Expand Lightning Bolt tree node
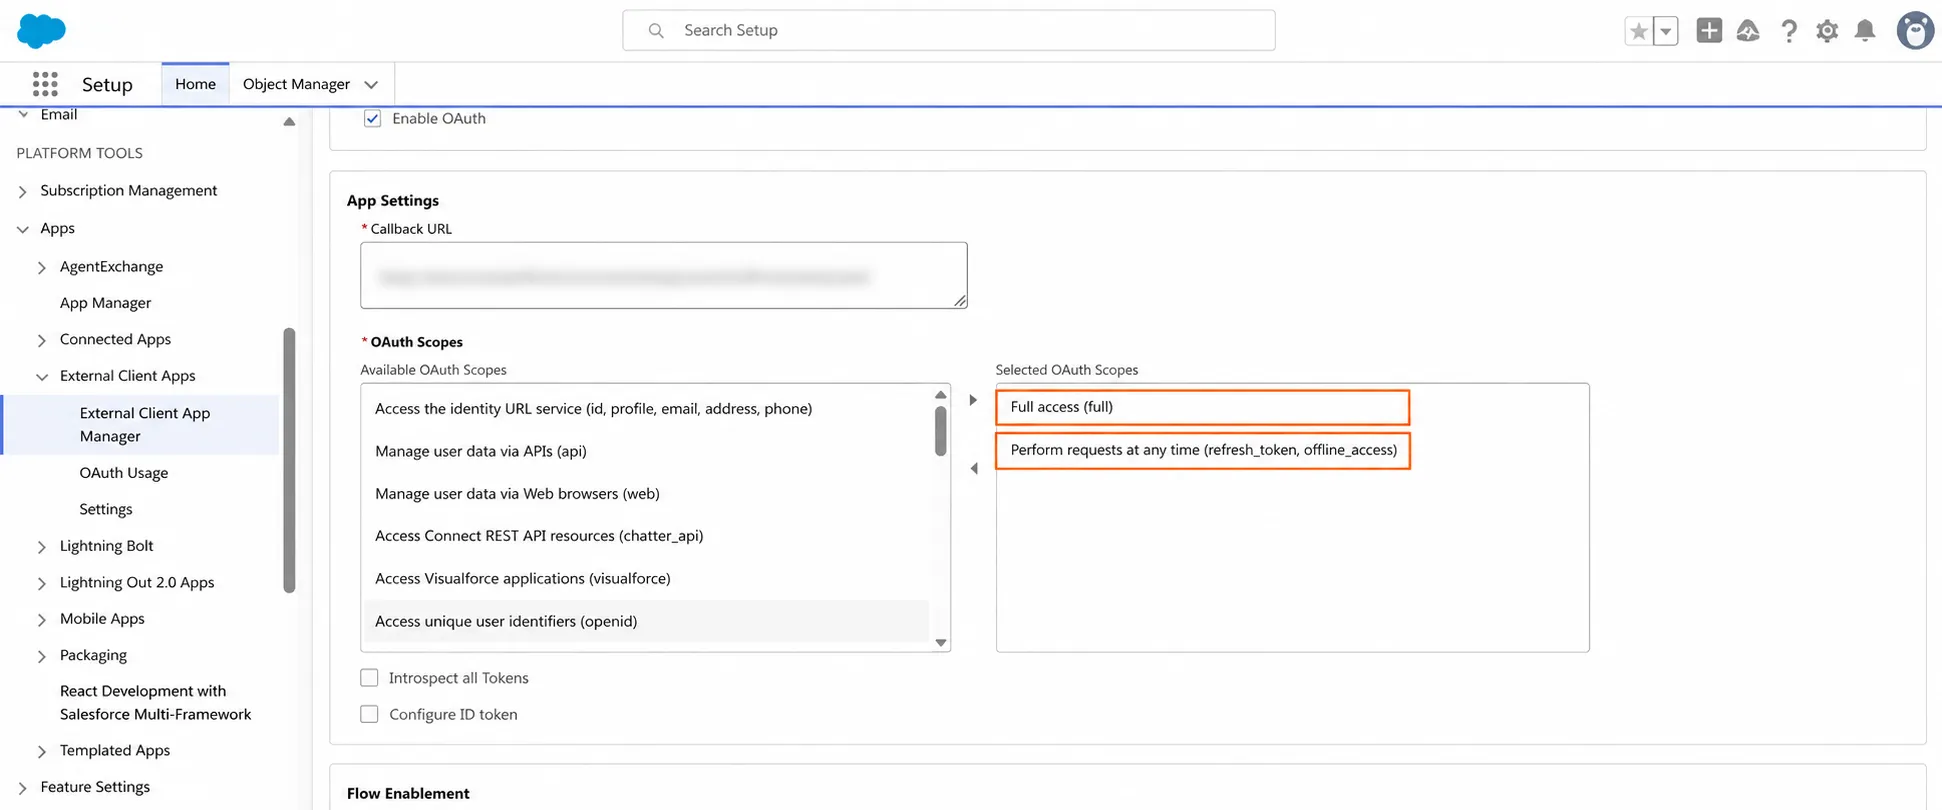 pyautogui.click(x=42, y=547)
